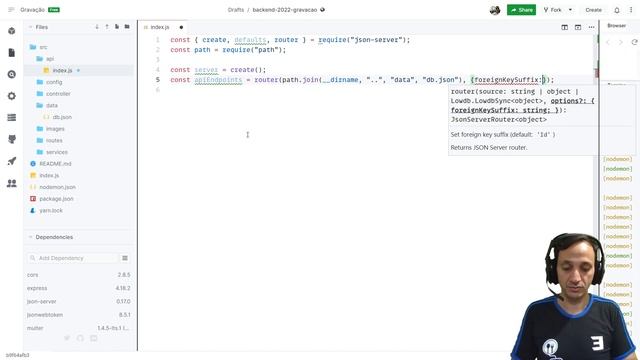Click the multer dependency row
The width and height of the screenshot is (640, 360).
pos(78,328)
